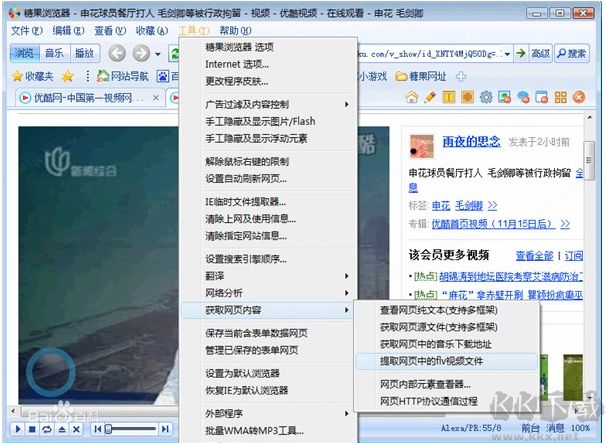Image resolution: width=606 pixels, height=443 pixels.
Task: Click the home icon in tab toolbar
Action: 412,97
